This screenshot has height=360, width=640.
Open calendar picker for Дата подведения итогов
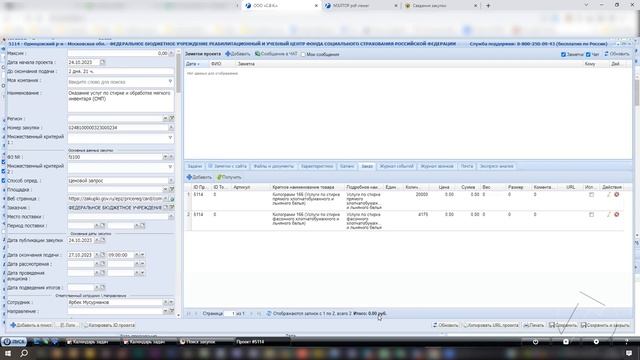pyautogui.click(x=102, y=288)
